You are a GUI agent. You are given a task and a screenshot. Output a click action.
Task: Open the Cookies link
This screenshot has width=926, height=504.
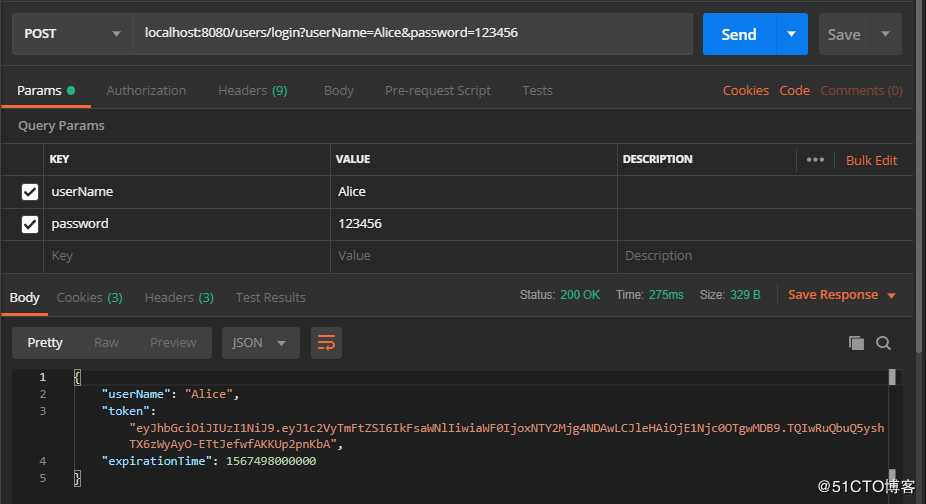pyautogui.click(x=746, y=90)
